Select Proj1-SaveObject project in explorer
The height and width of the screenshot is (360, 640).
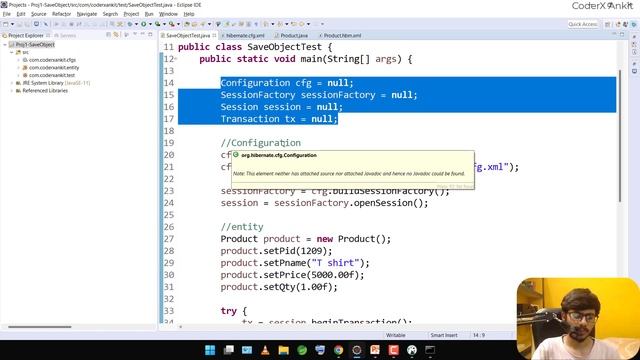click(x=35, y=44)
